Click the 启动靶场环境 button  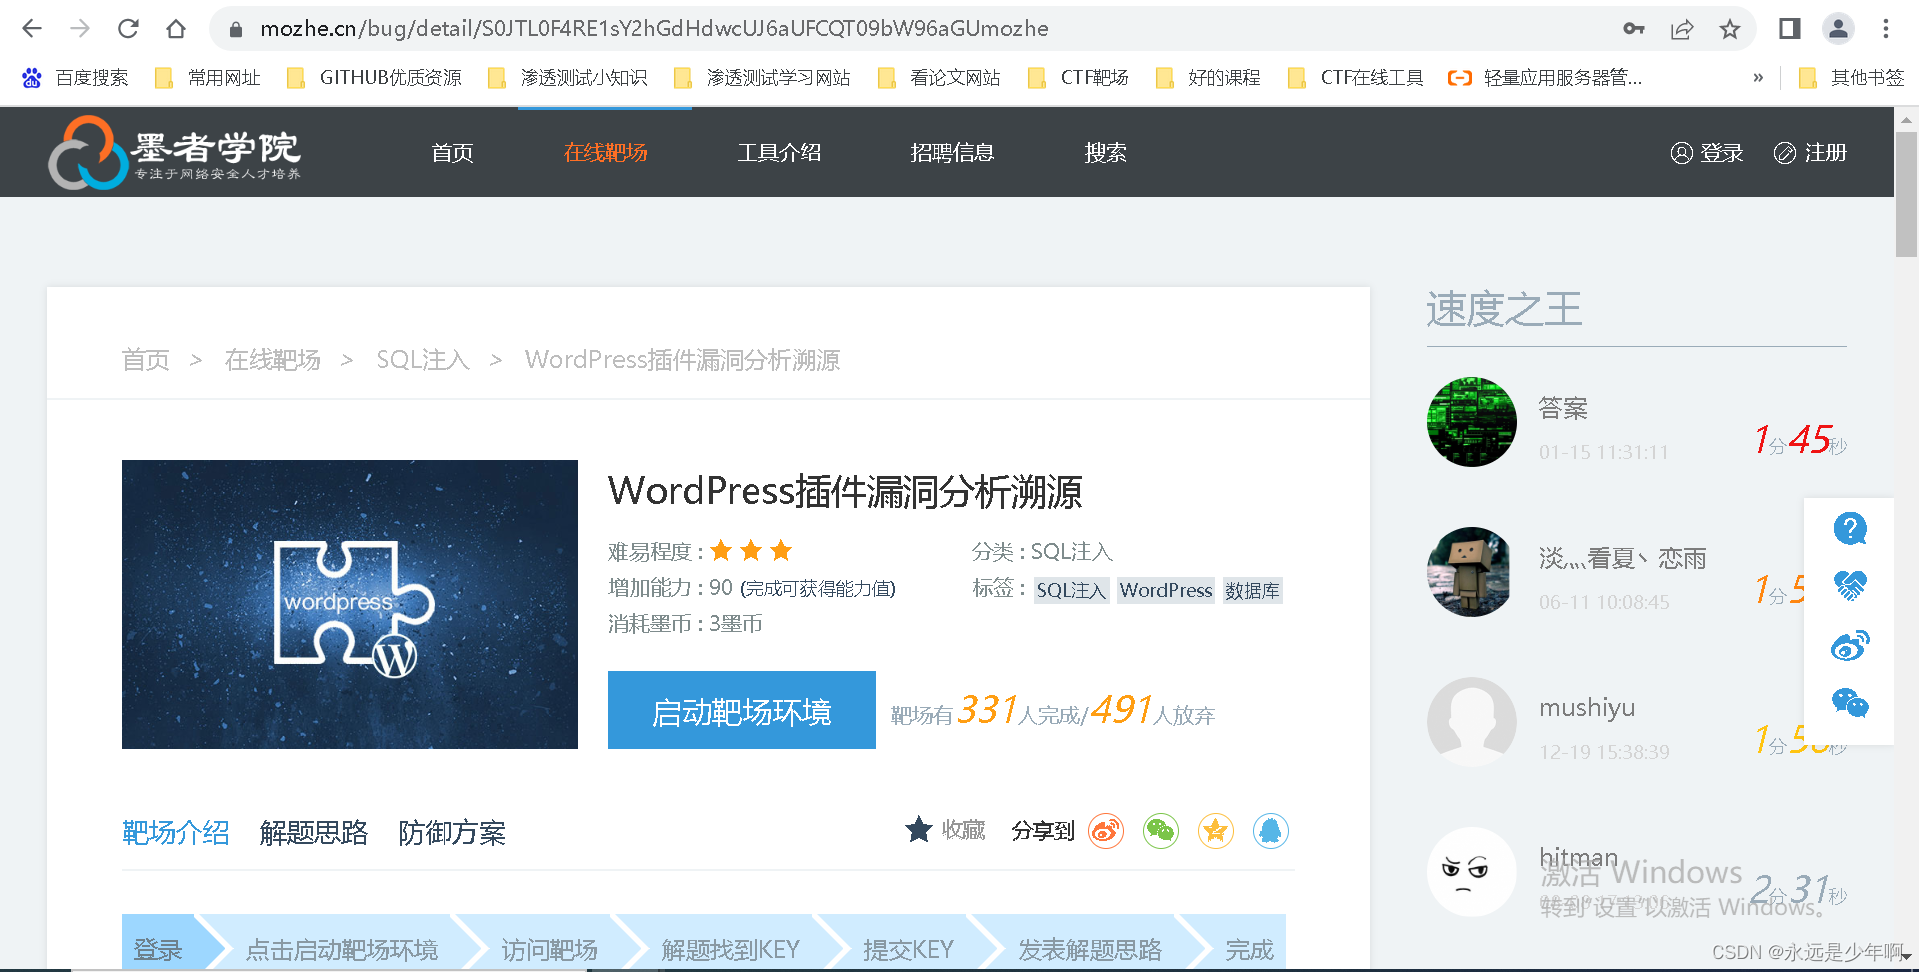[x=741, y=710]
